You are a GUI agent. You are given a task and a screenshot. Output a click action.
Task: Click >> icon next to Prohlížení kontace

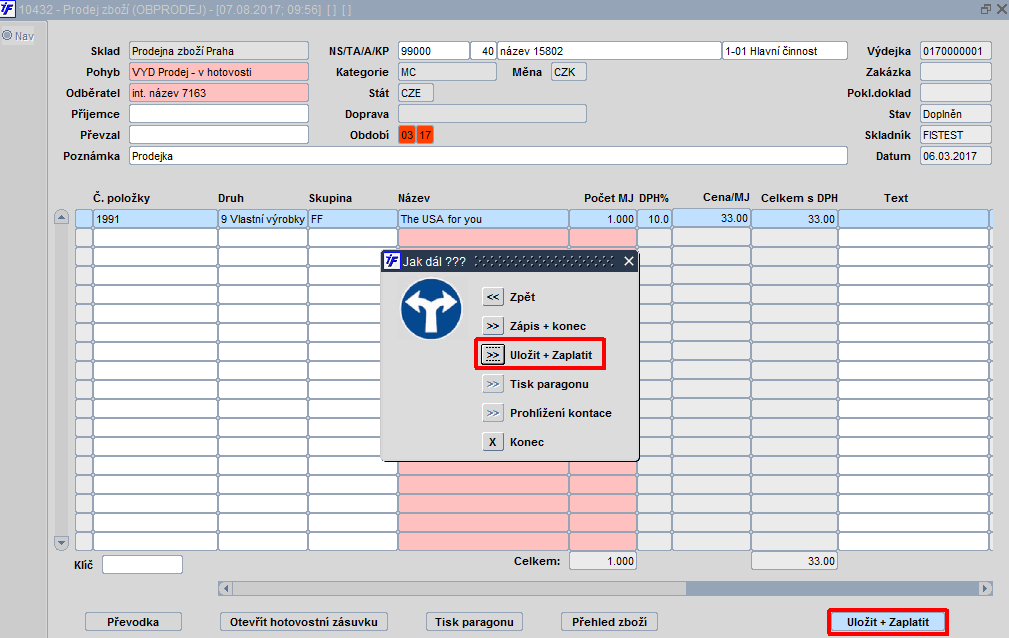click(x=492, y=413)
